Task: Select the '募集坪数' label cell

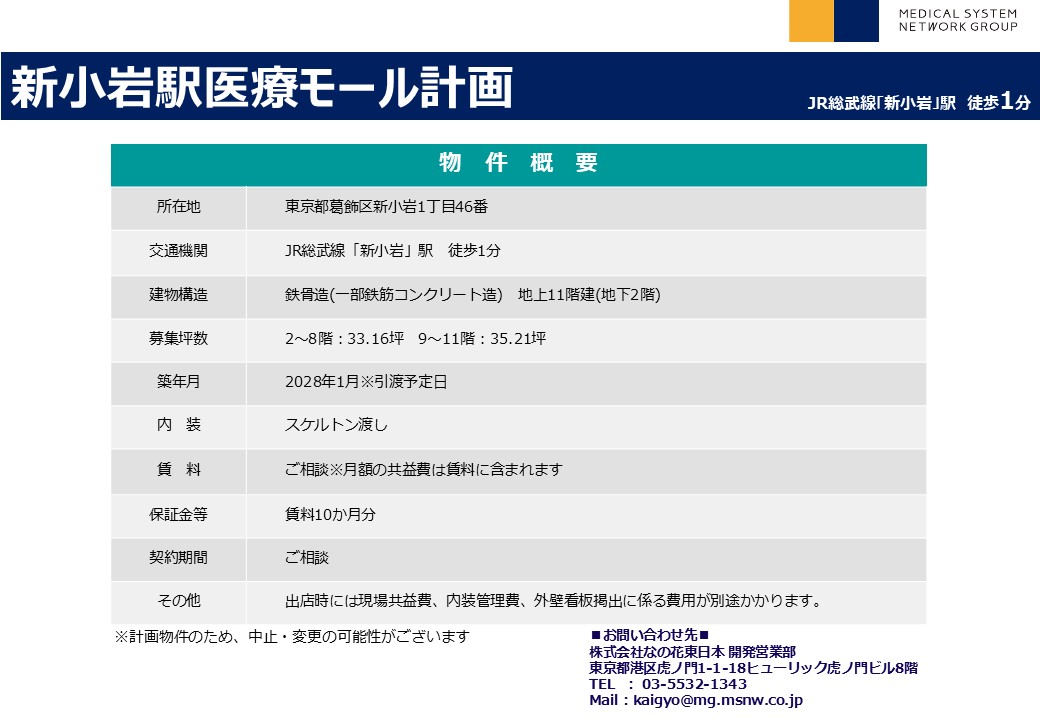Action: 178,339
